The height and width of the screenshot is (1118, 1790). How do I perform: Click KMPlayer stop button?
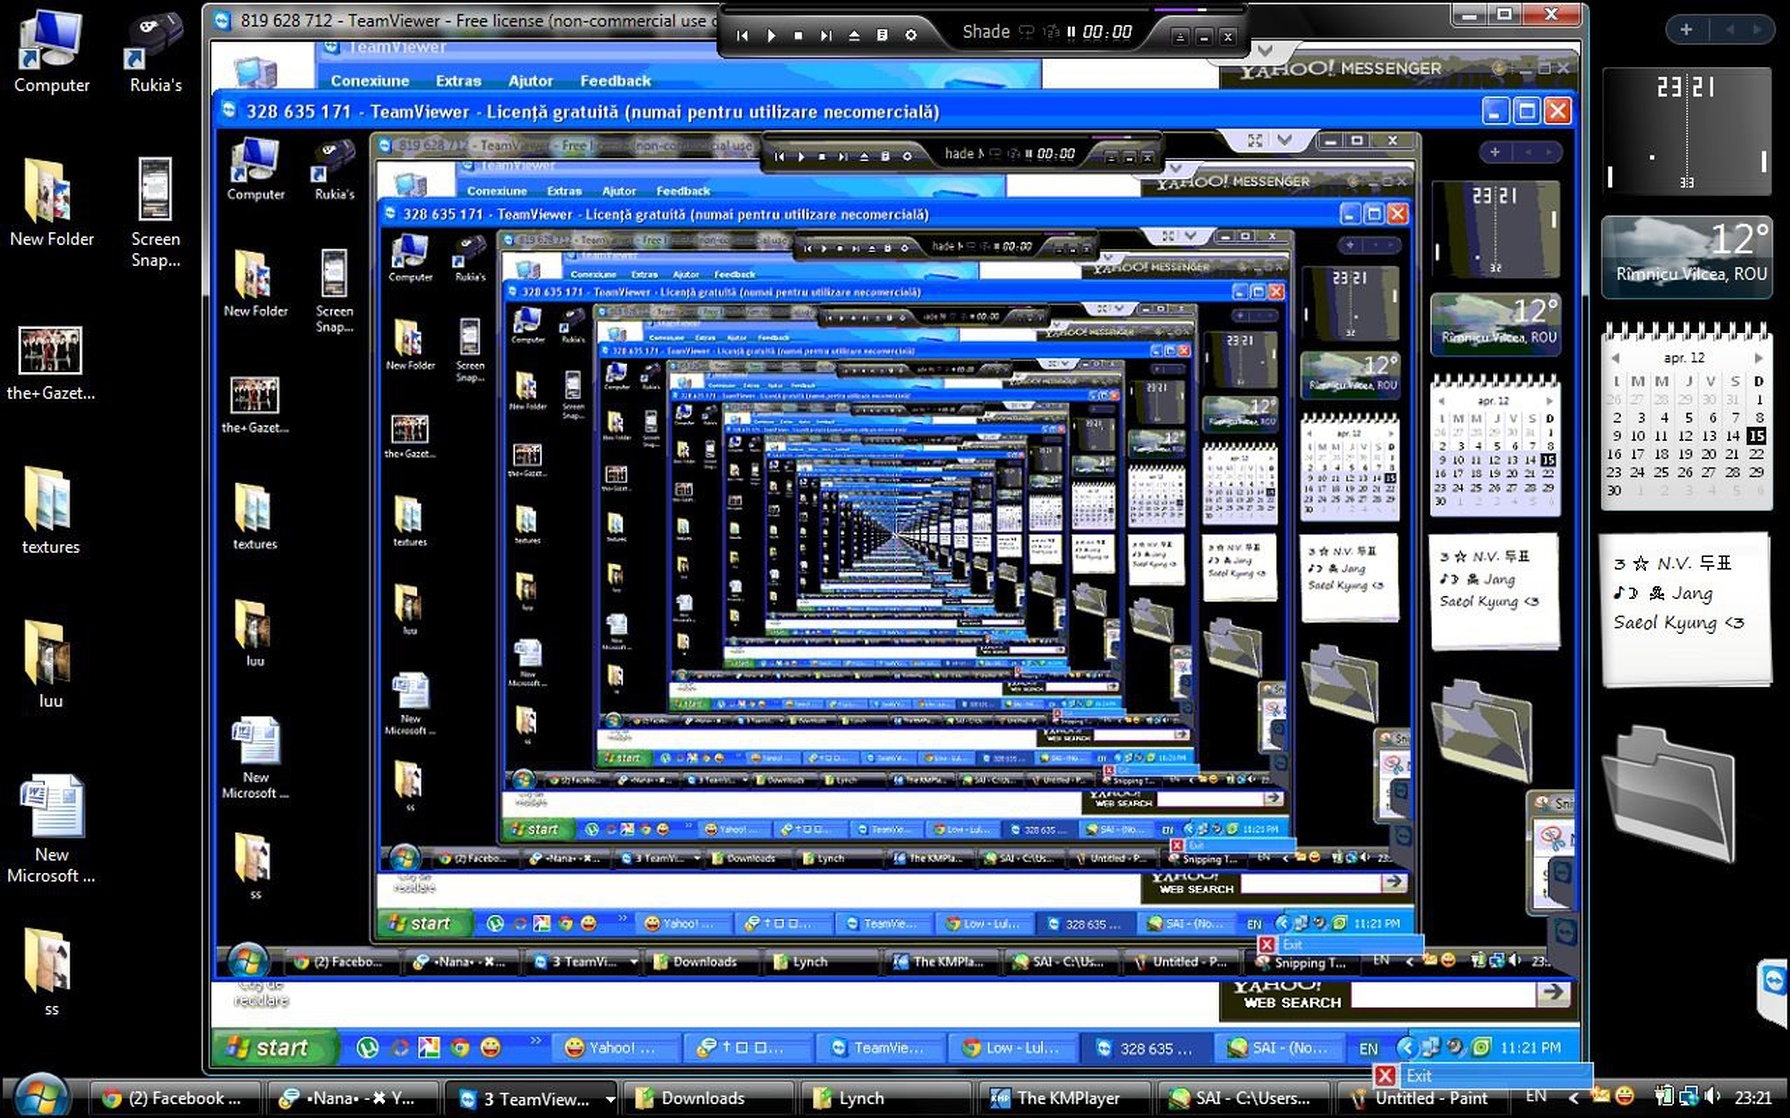[798, 35]
